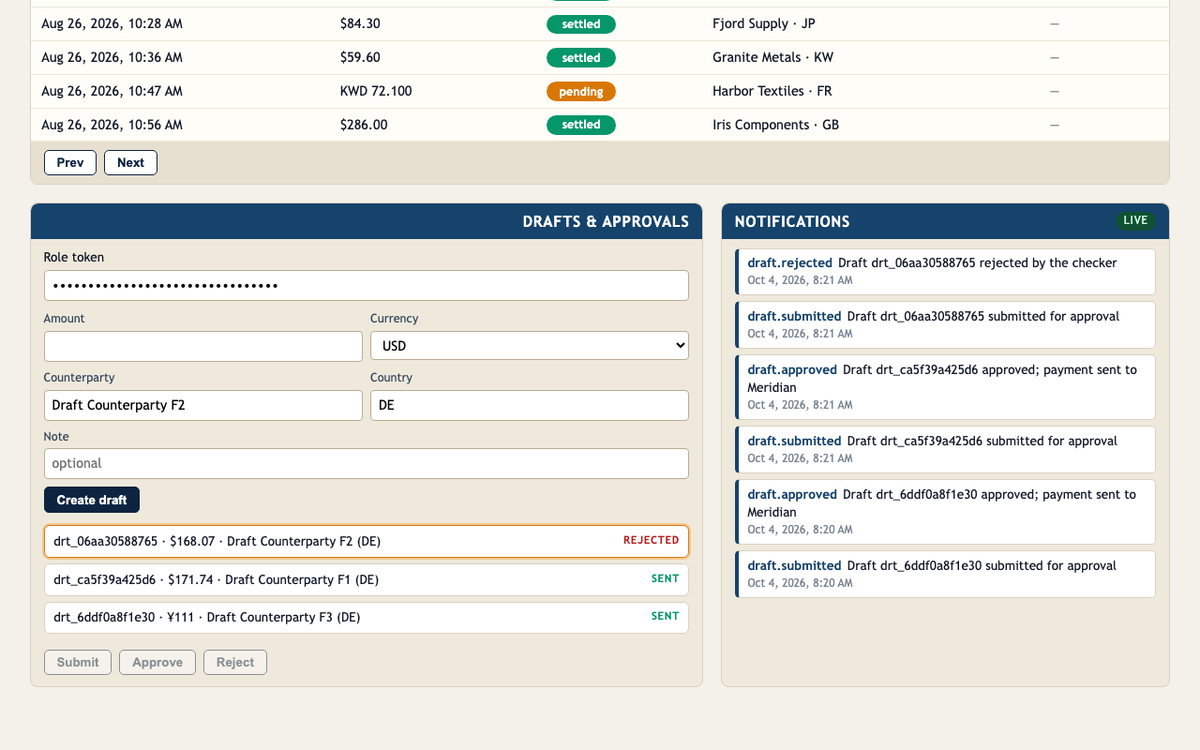This screenshot has height=750, width=1200.
Task: Click the Prev pagination button
Action: click(70, 162)
